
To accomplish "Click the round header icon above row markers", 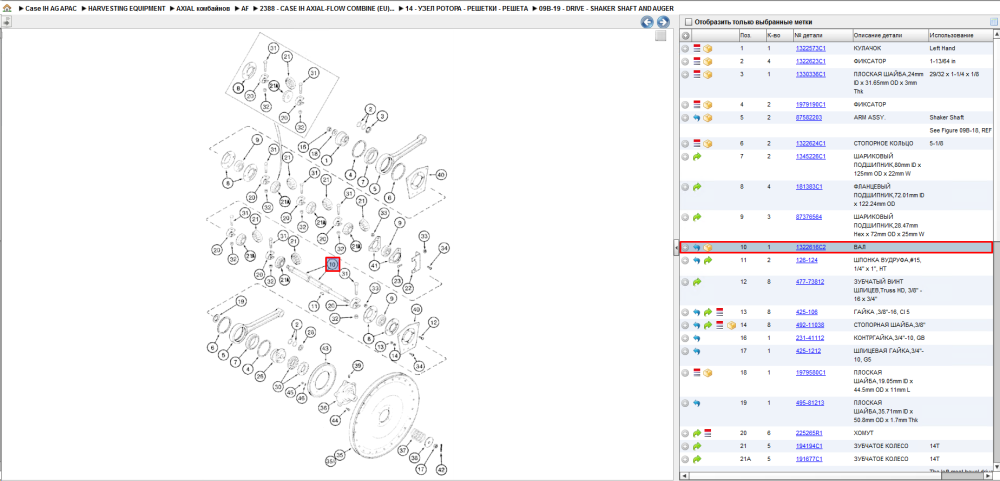I will tap(685, 35).
